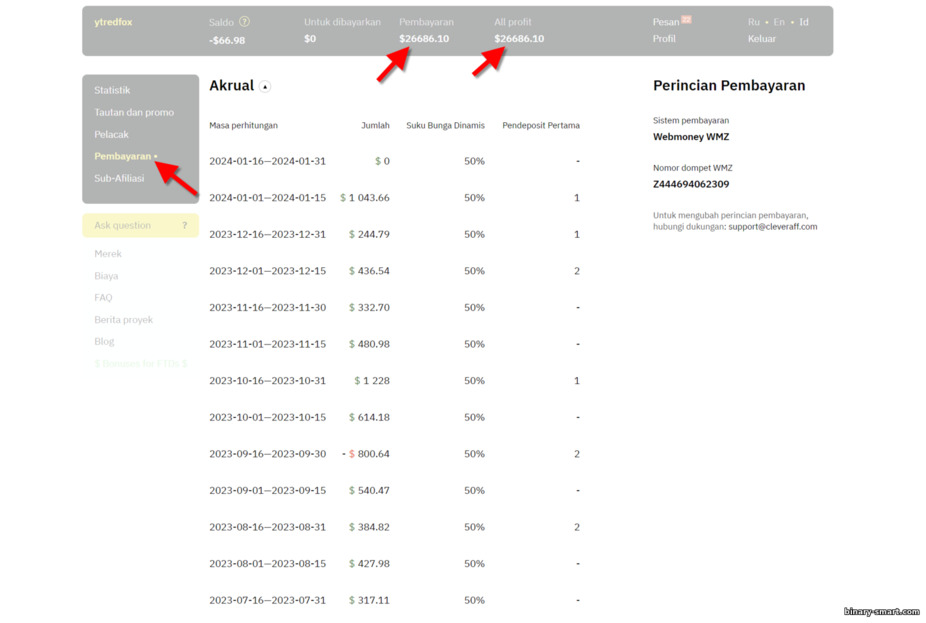Select the negative $ 800.64 amount
Image resolution: width=926 pixels, height=623 pixels.
[366, 454]
